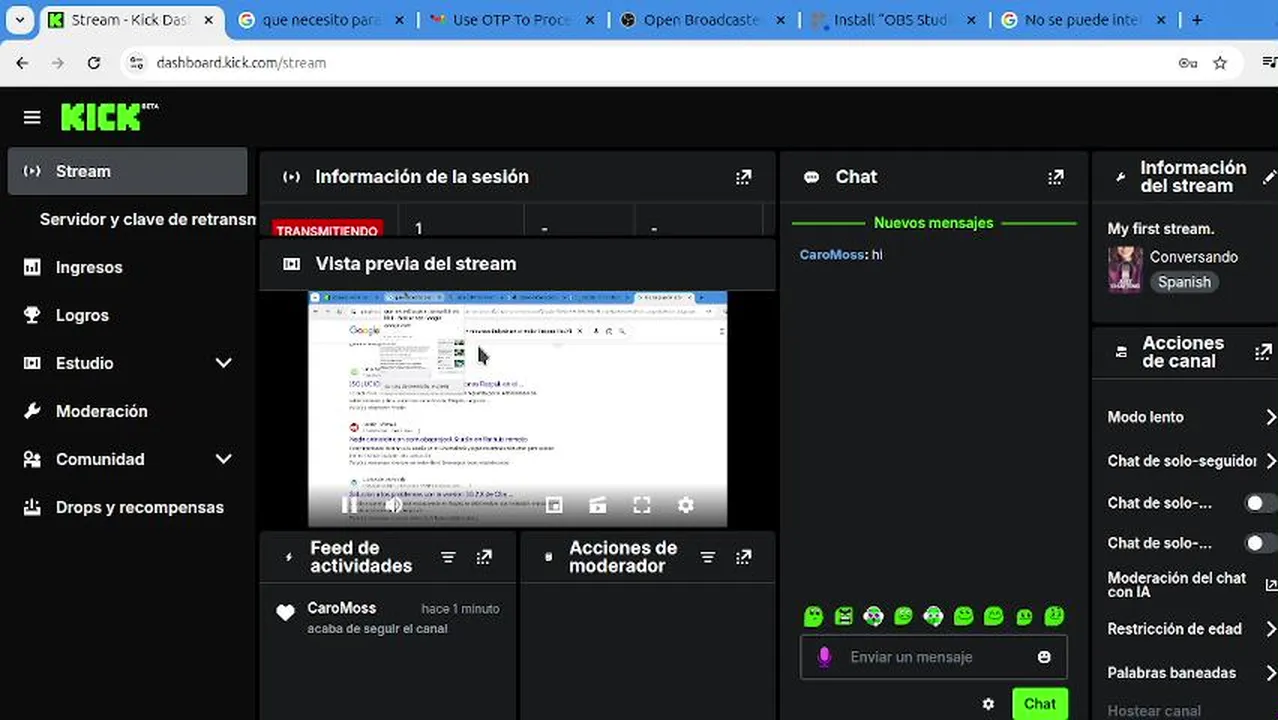Open the hamburger menu beside Kick logo
This screenshot has height=720, width=1278.
click(32, 118)
